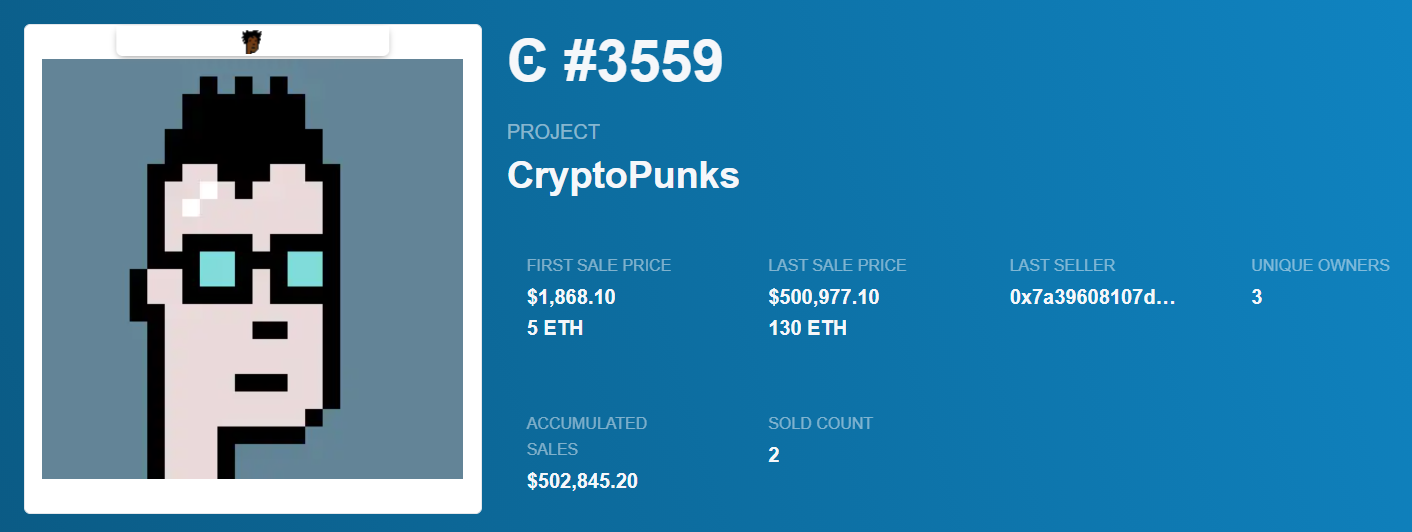The image size is (1412, 532).
Task: Select the $1,868.10 first sale price
Action: [x=573, y=297]
